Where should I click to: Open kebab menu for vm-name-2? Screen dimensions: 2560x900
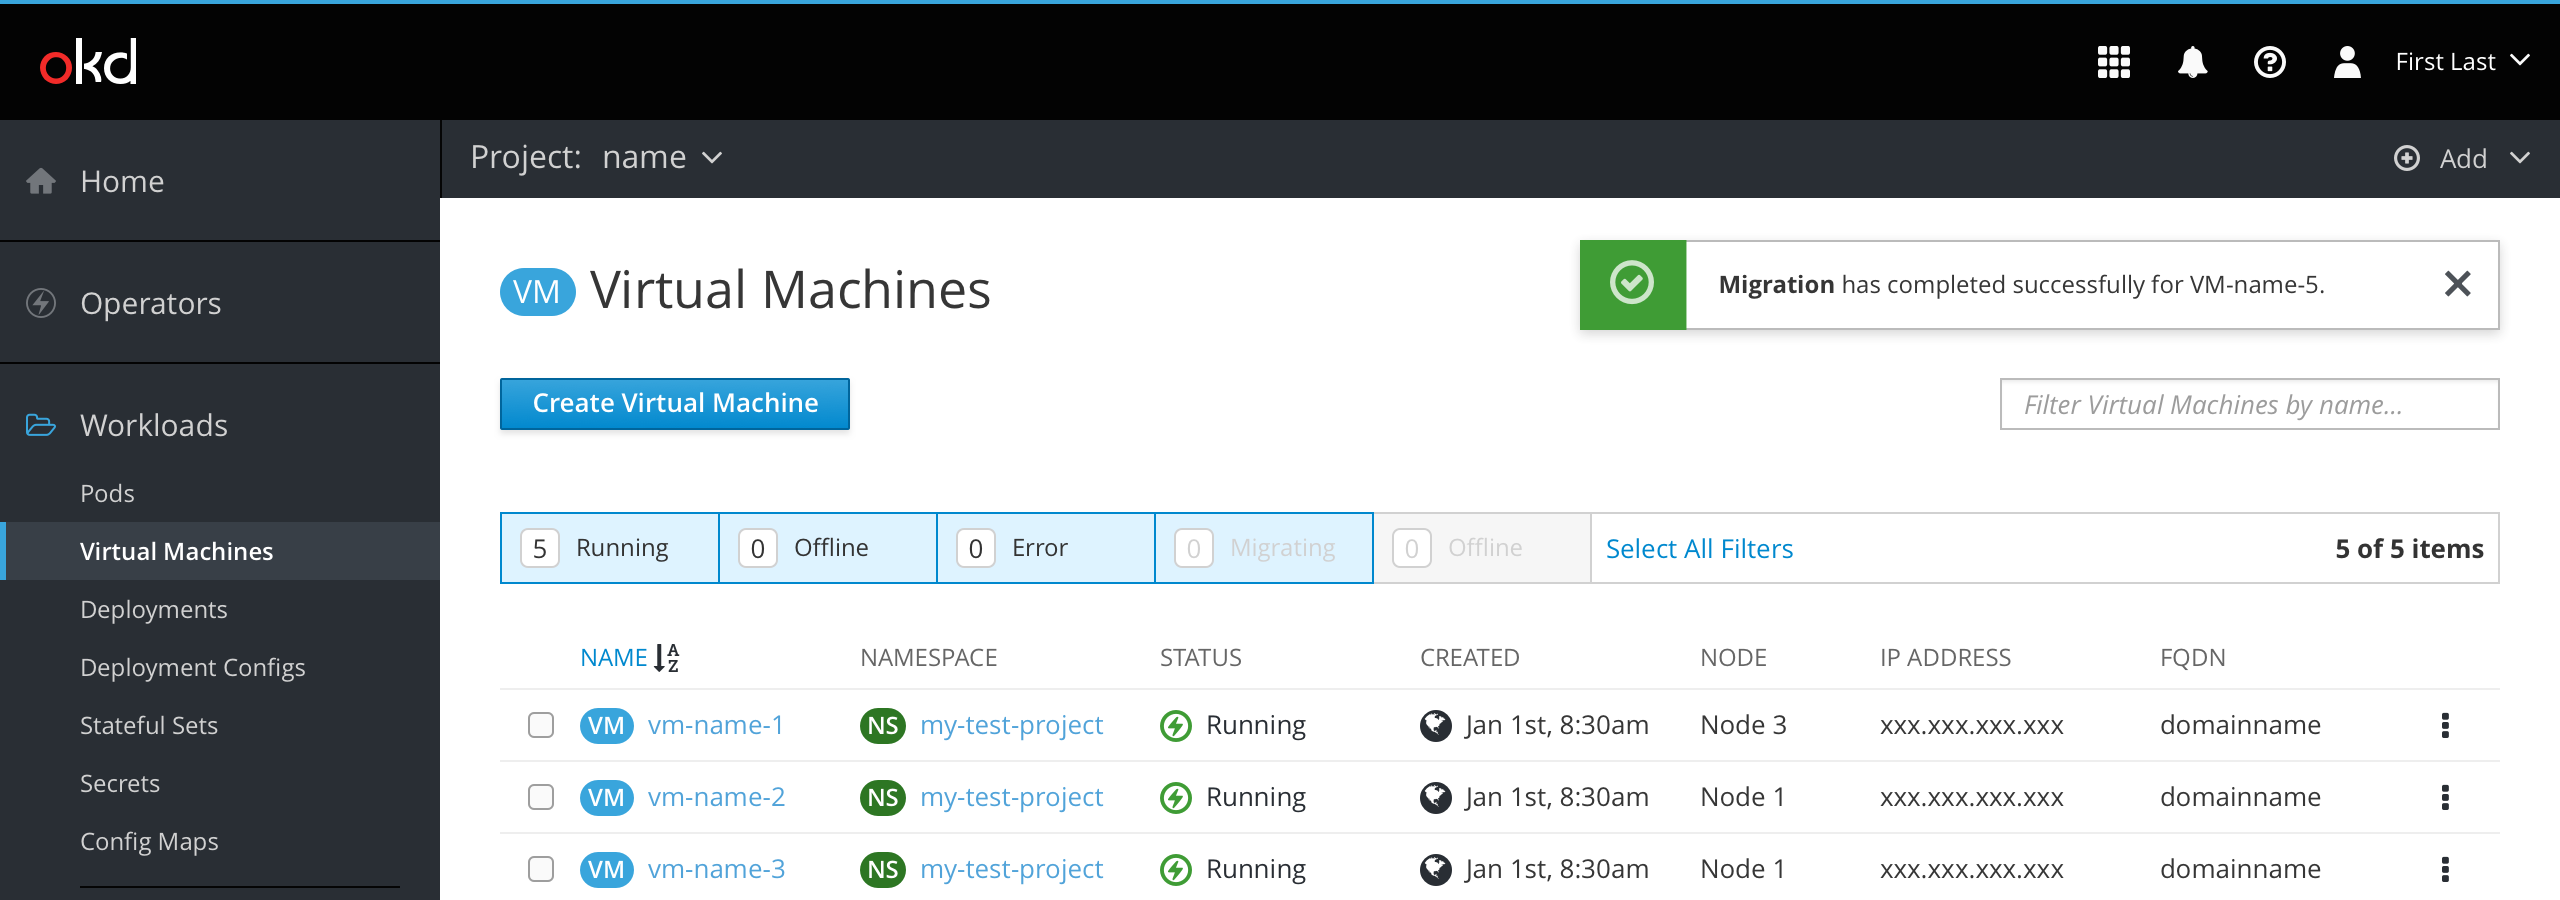click(x=2445, y=797)
